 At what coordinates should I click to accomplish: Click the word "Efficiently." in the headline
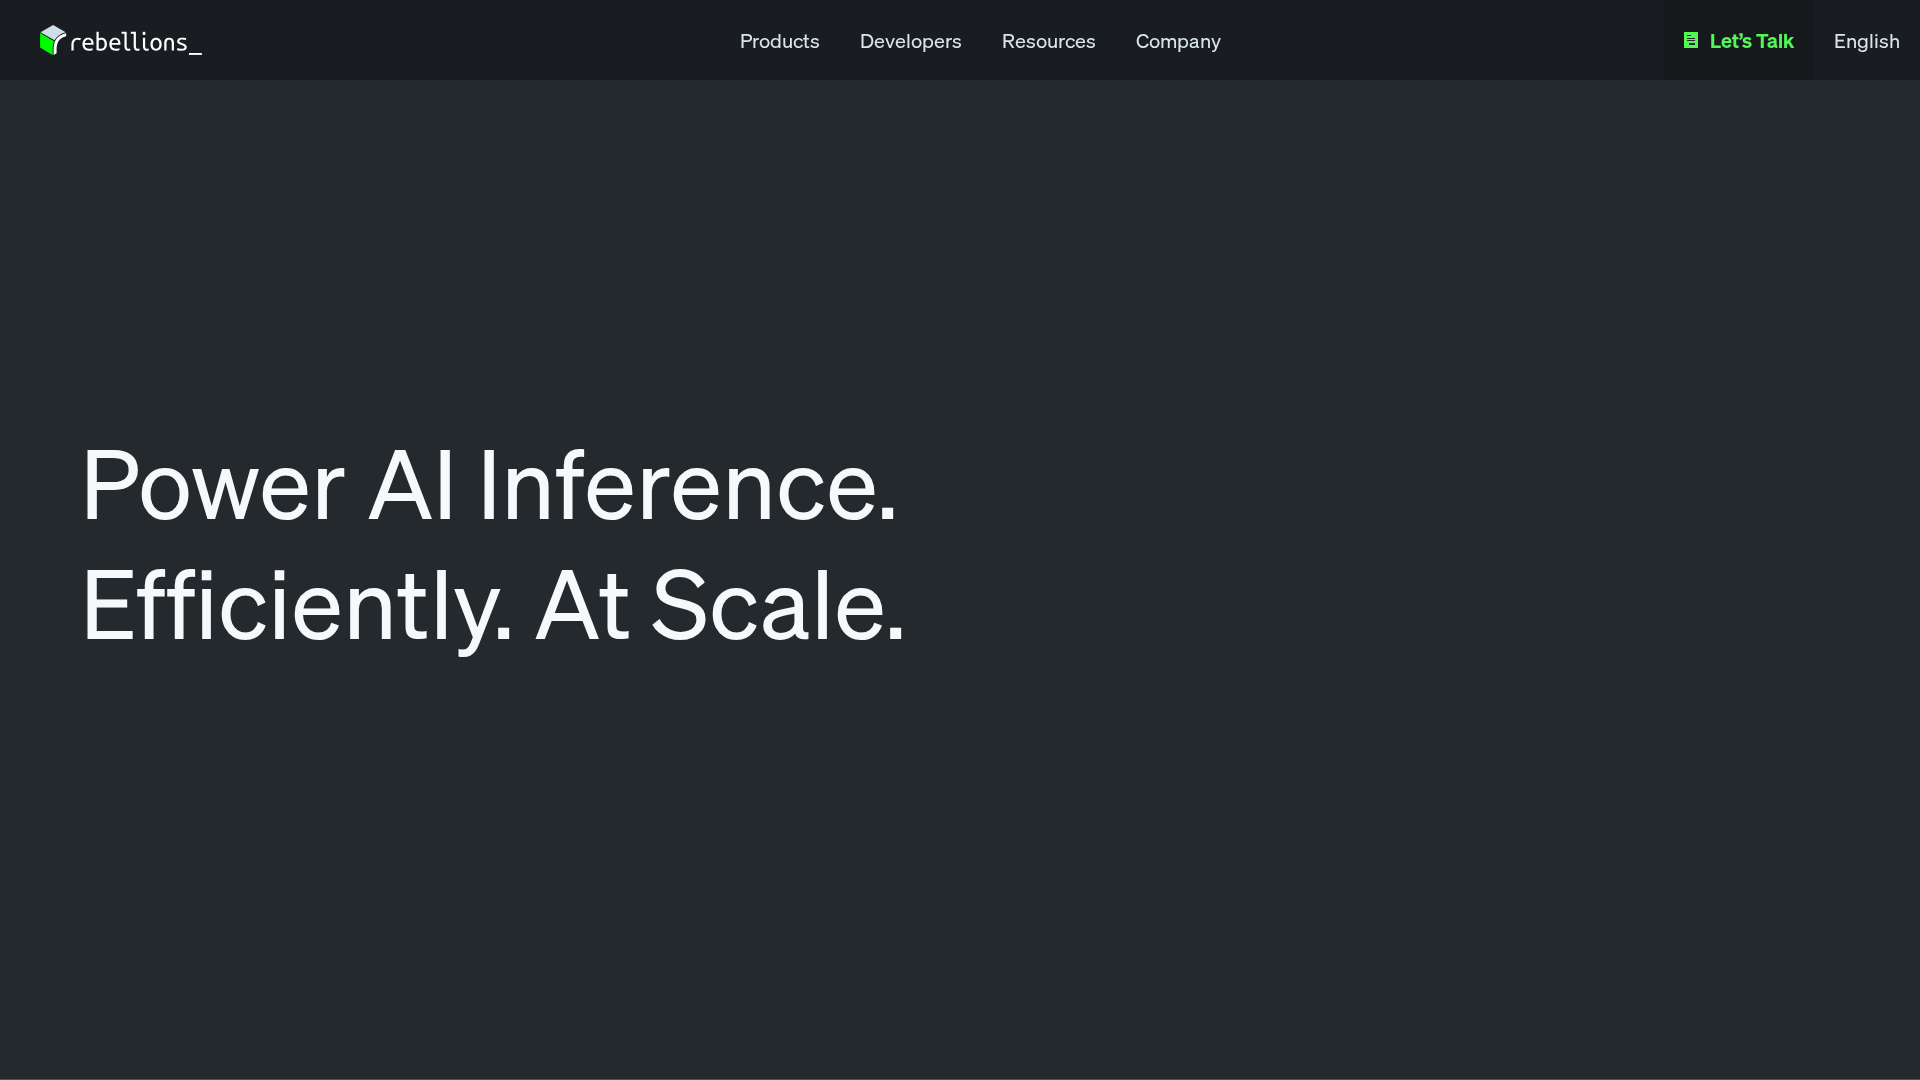pyautogui.click(x=297, y=607)
